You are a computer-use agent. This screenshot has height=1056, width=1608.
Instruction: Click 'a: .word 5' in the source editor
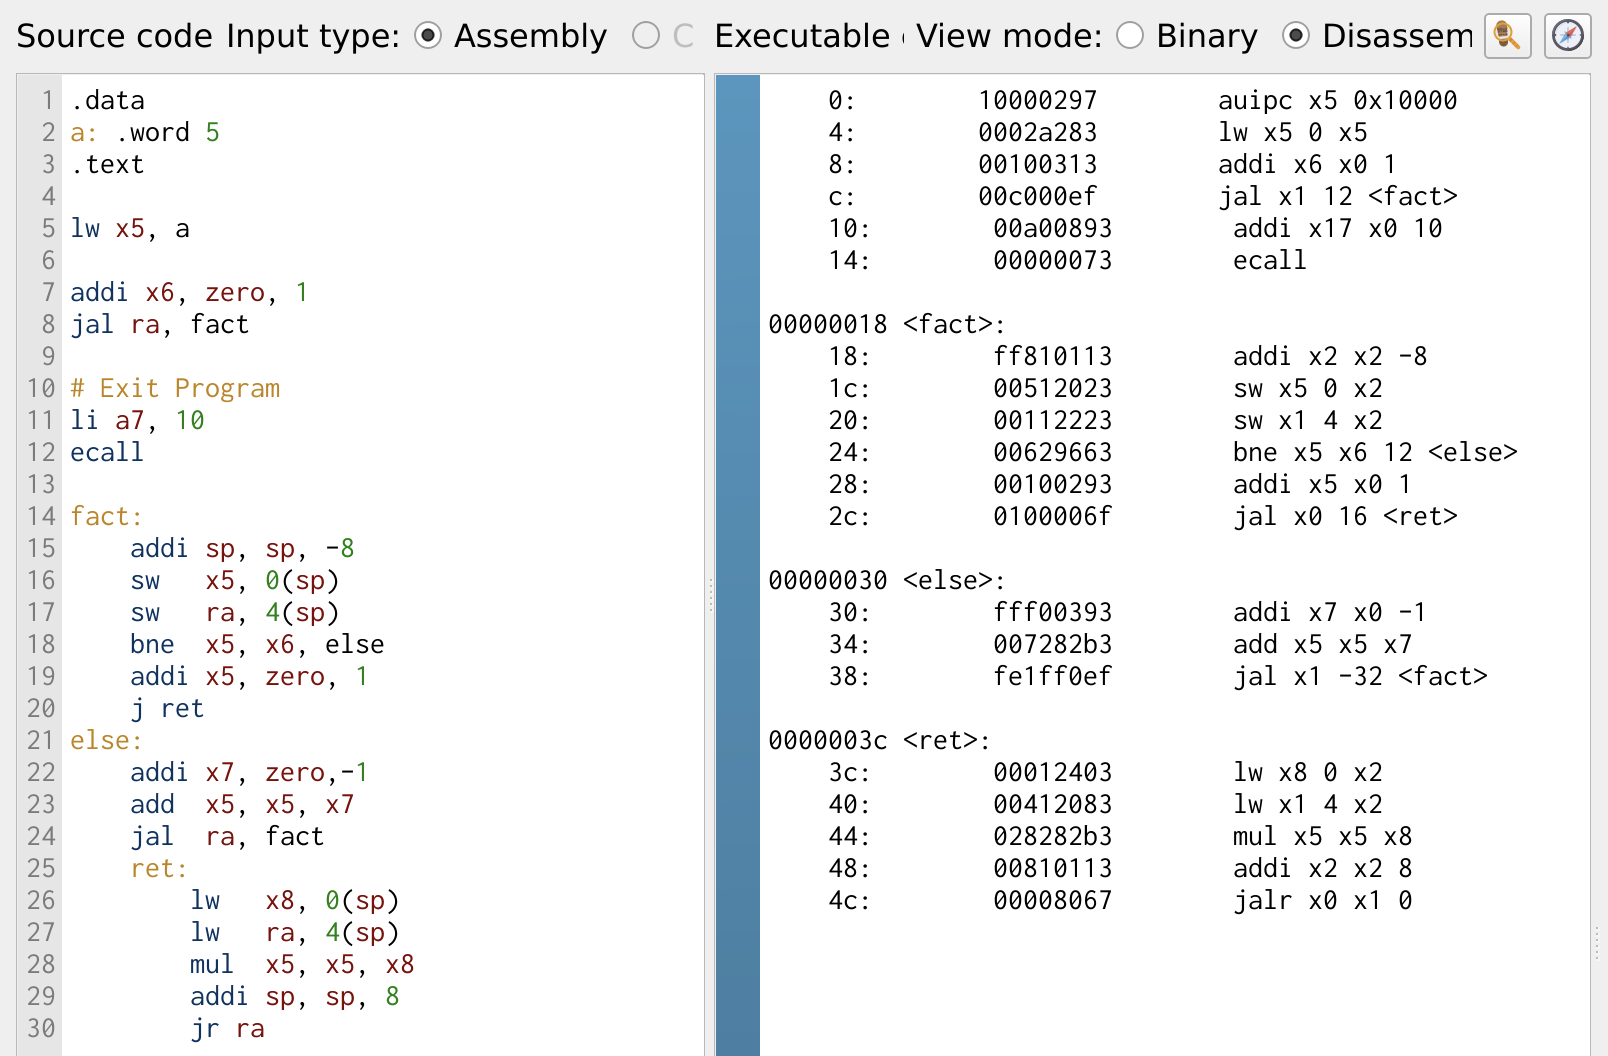point(145,132)
